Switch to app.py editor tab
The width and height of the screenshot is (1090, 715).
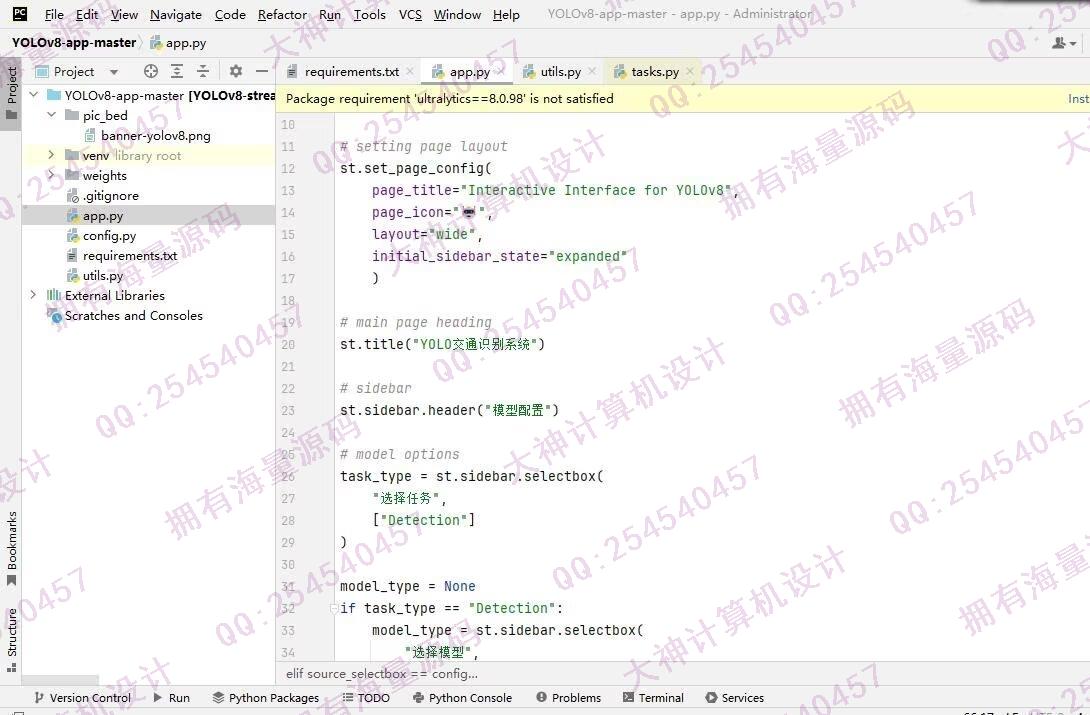pos(469,72)
